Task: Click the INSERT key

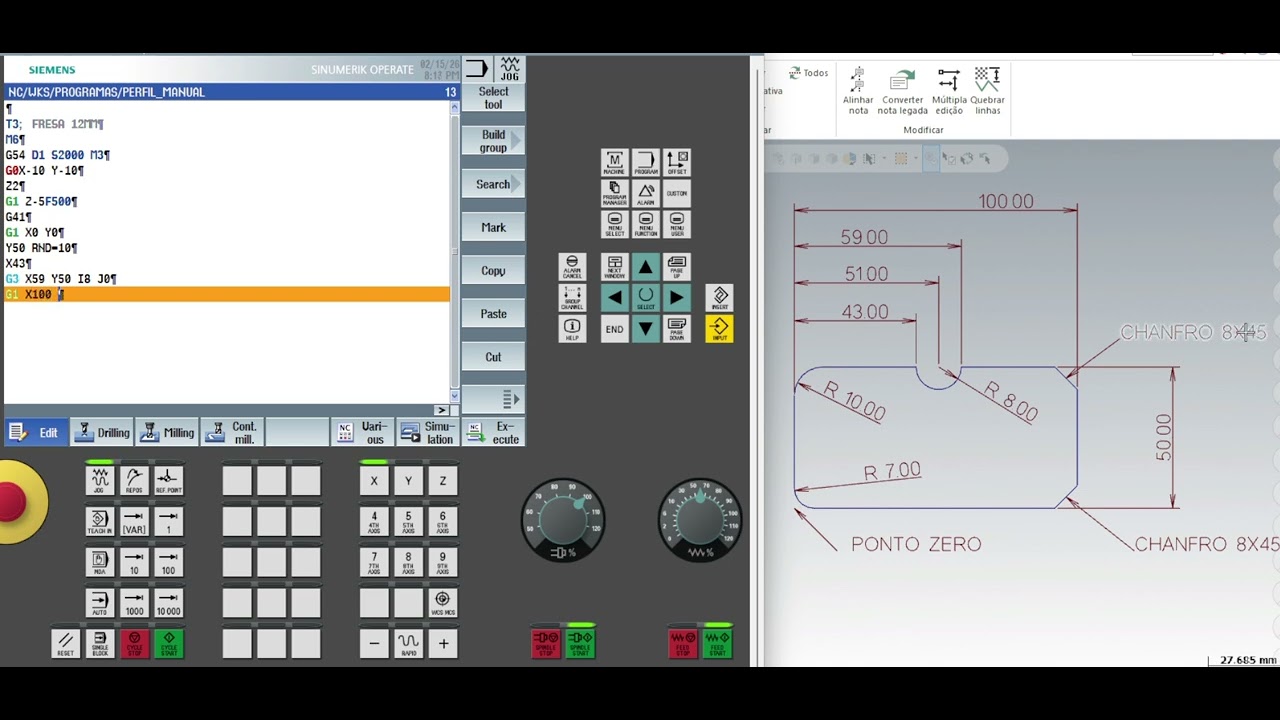Action: [x=720, y=298]
